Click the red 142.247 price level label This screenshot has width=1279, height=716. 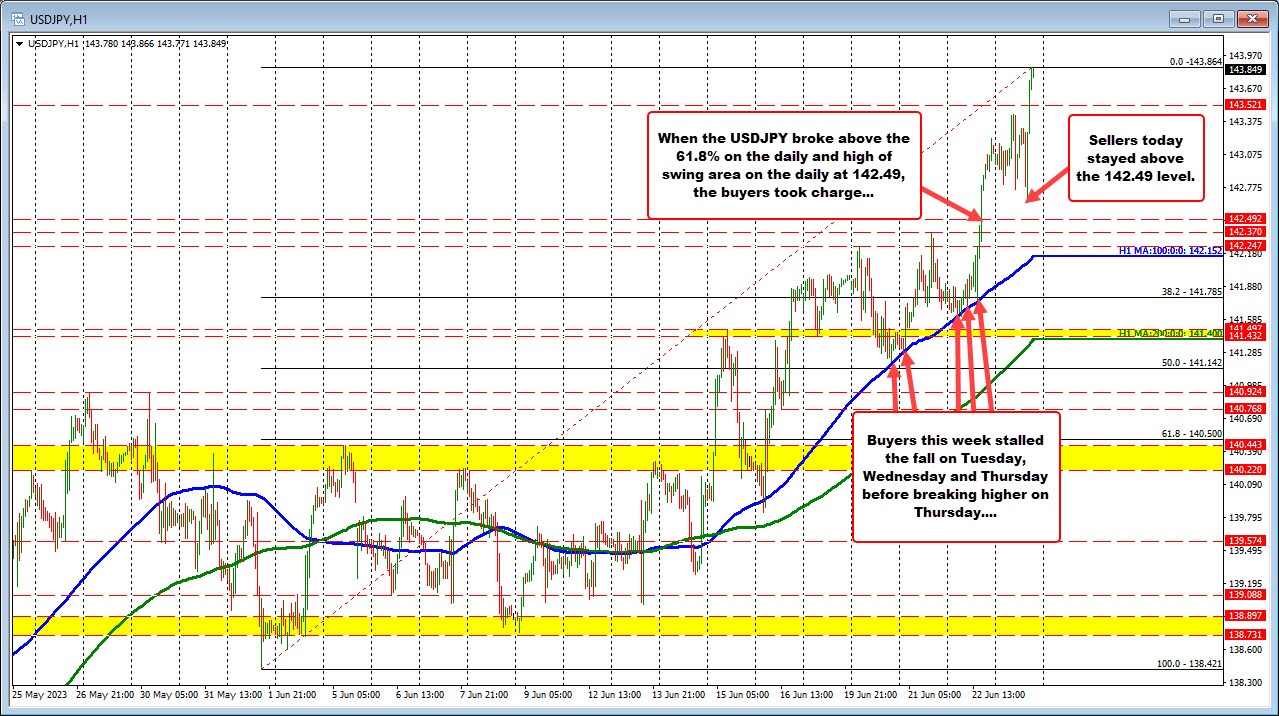click(x=1244, y=245)
